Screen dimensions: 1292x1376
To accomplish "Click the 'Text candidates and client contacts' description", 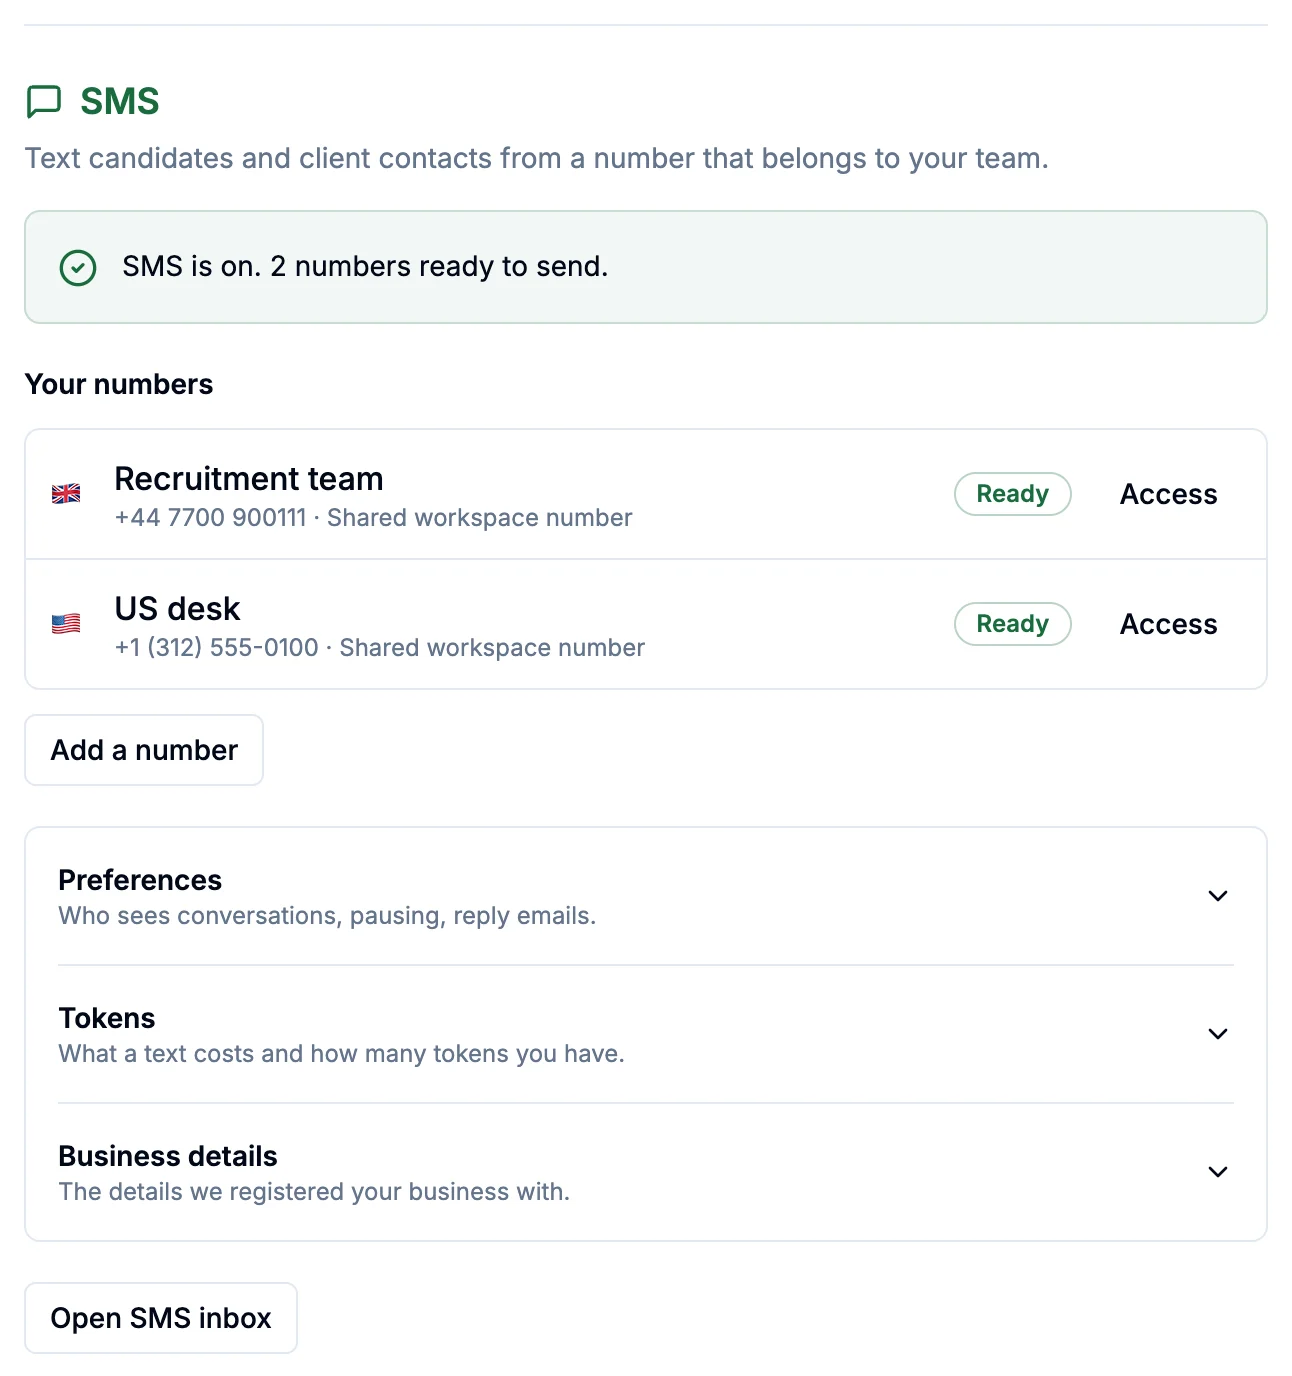I will [537, 159].
